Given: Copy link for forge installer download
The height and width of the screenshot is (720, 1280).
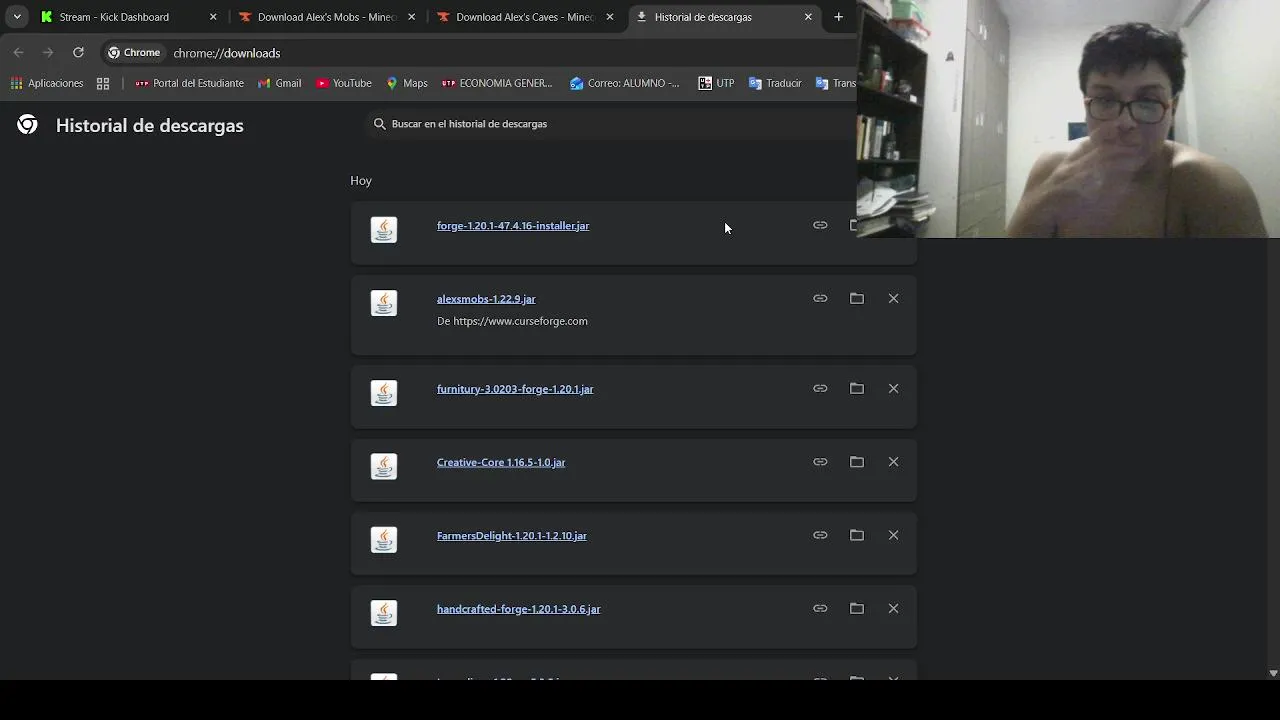Looking at the screenshot, I should pyautogui.click(x=820, y=225).
